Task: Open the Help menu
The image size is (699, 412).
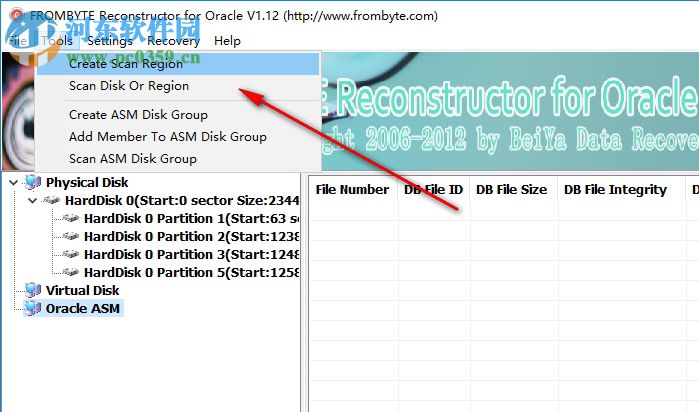Action: coord(227,41)
